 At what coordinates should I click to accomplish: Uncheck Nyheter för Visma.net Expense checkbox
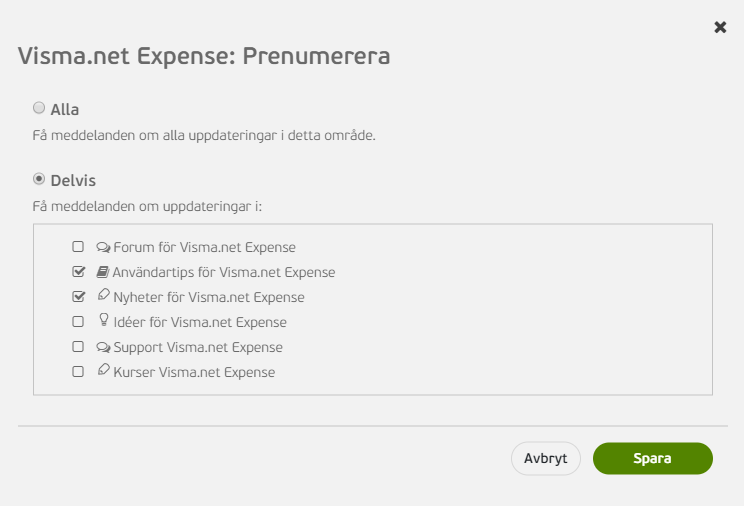[78, 297]
